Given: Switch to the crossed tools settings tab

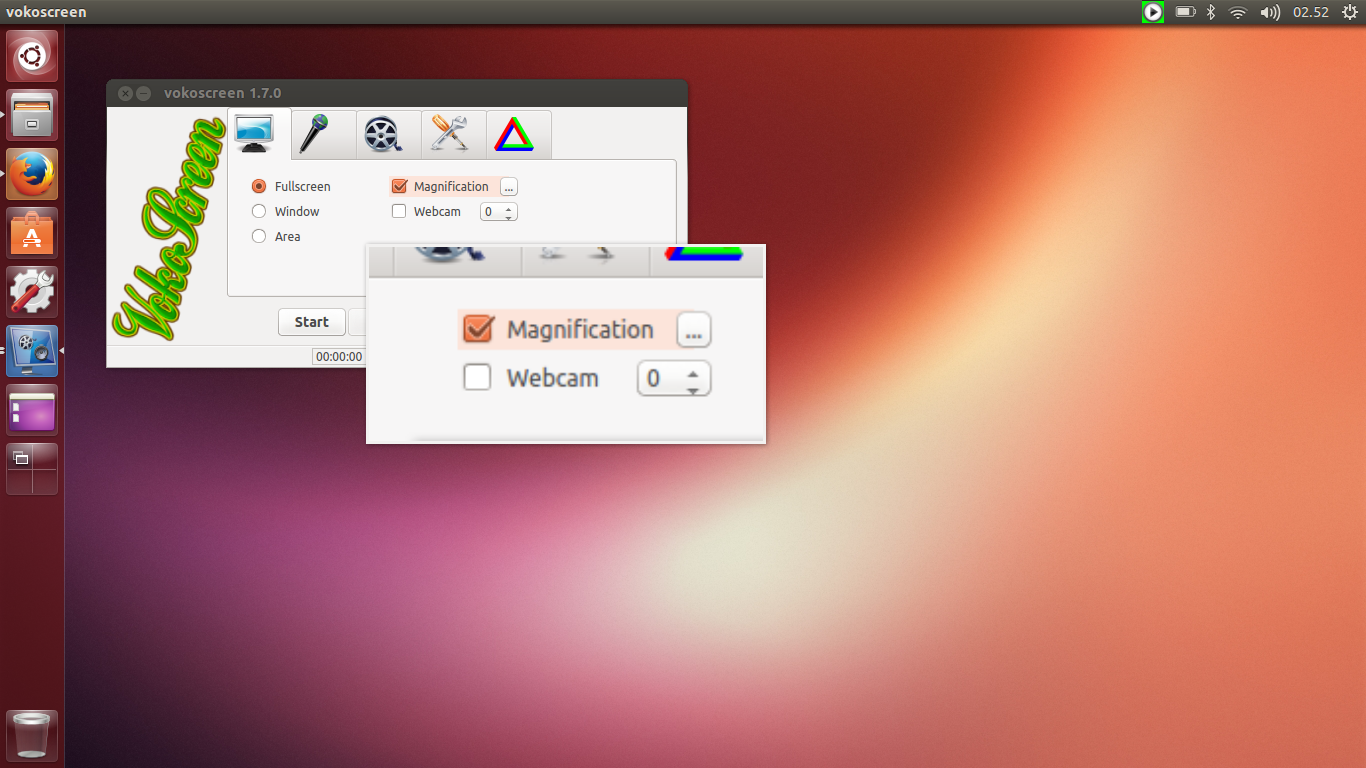Looking at the screenshot, I should pyautogui.click(x=454, y=134).
